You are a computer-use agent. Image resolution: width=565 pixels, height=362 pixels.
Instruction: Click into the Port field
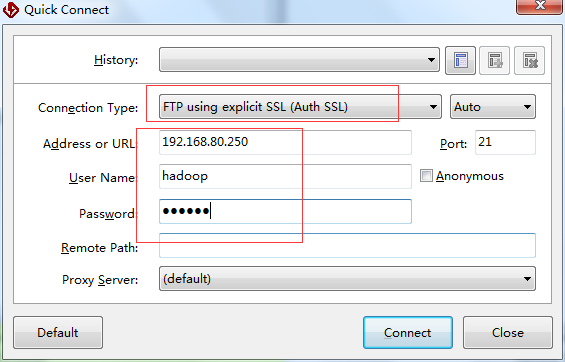click(x=505, y=142)
